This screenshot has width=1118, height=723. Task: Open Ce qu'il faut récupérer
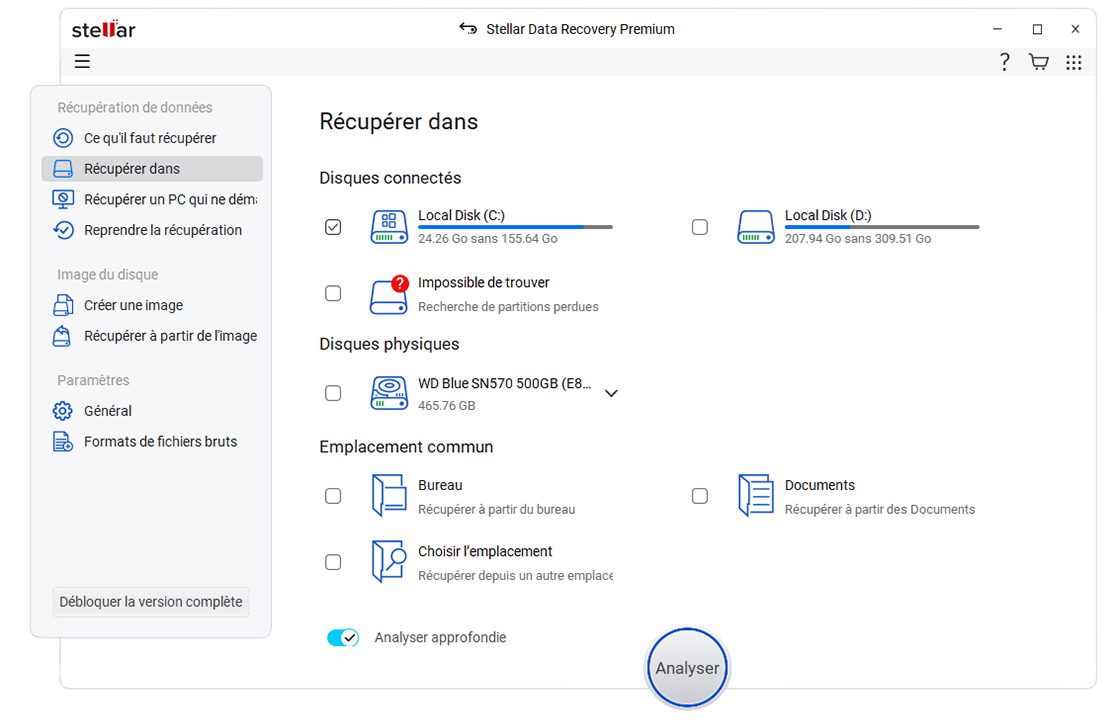pos(152,138)
